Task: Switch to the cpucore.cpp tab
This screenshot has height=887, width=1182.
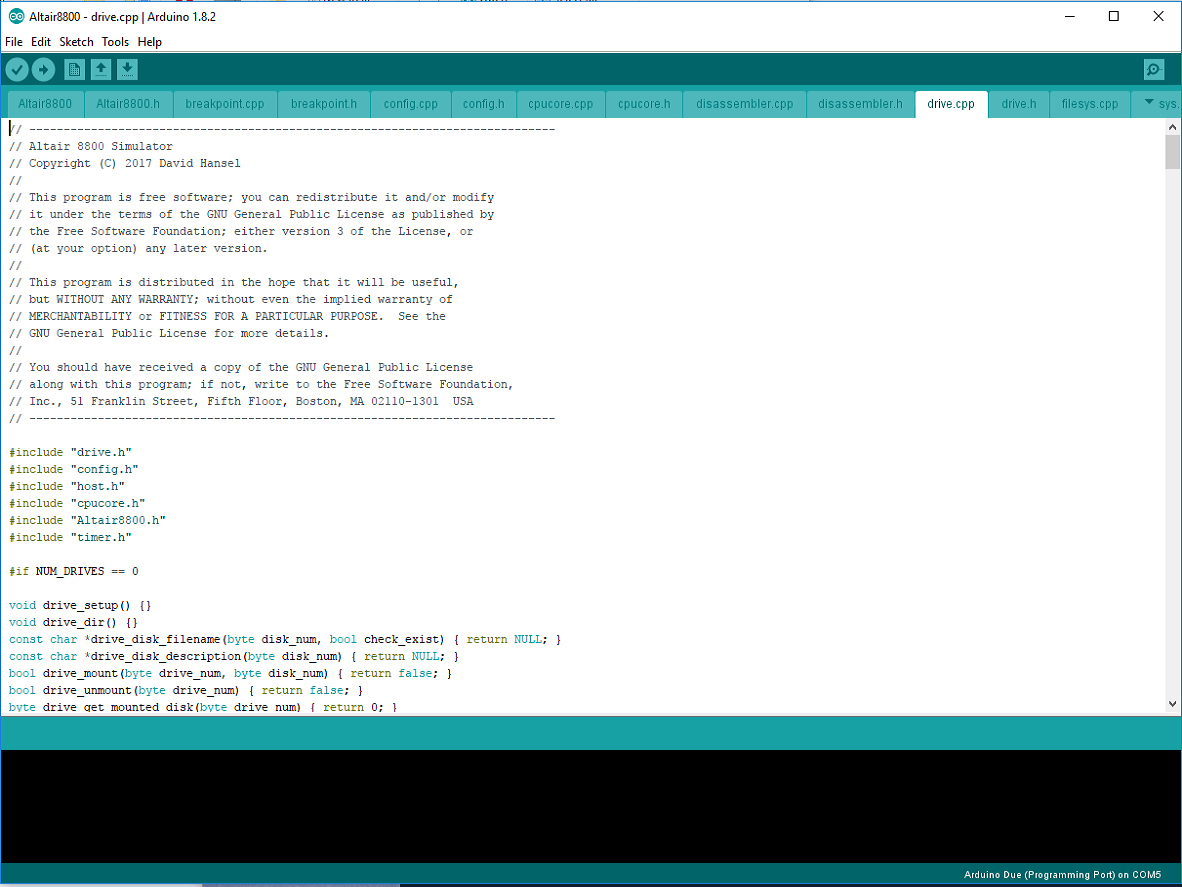Action: click(560, 104)
